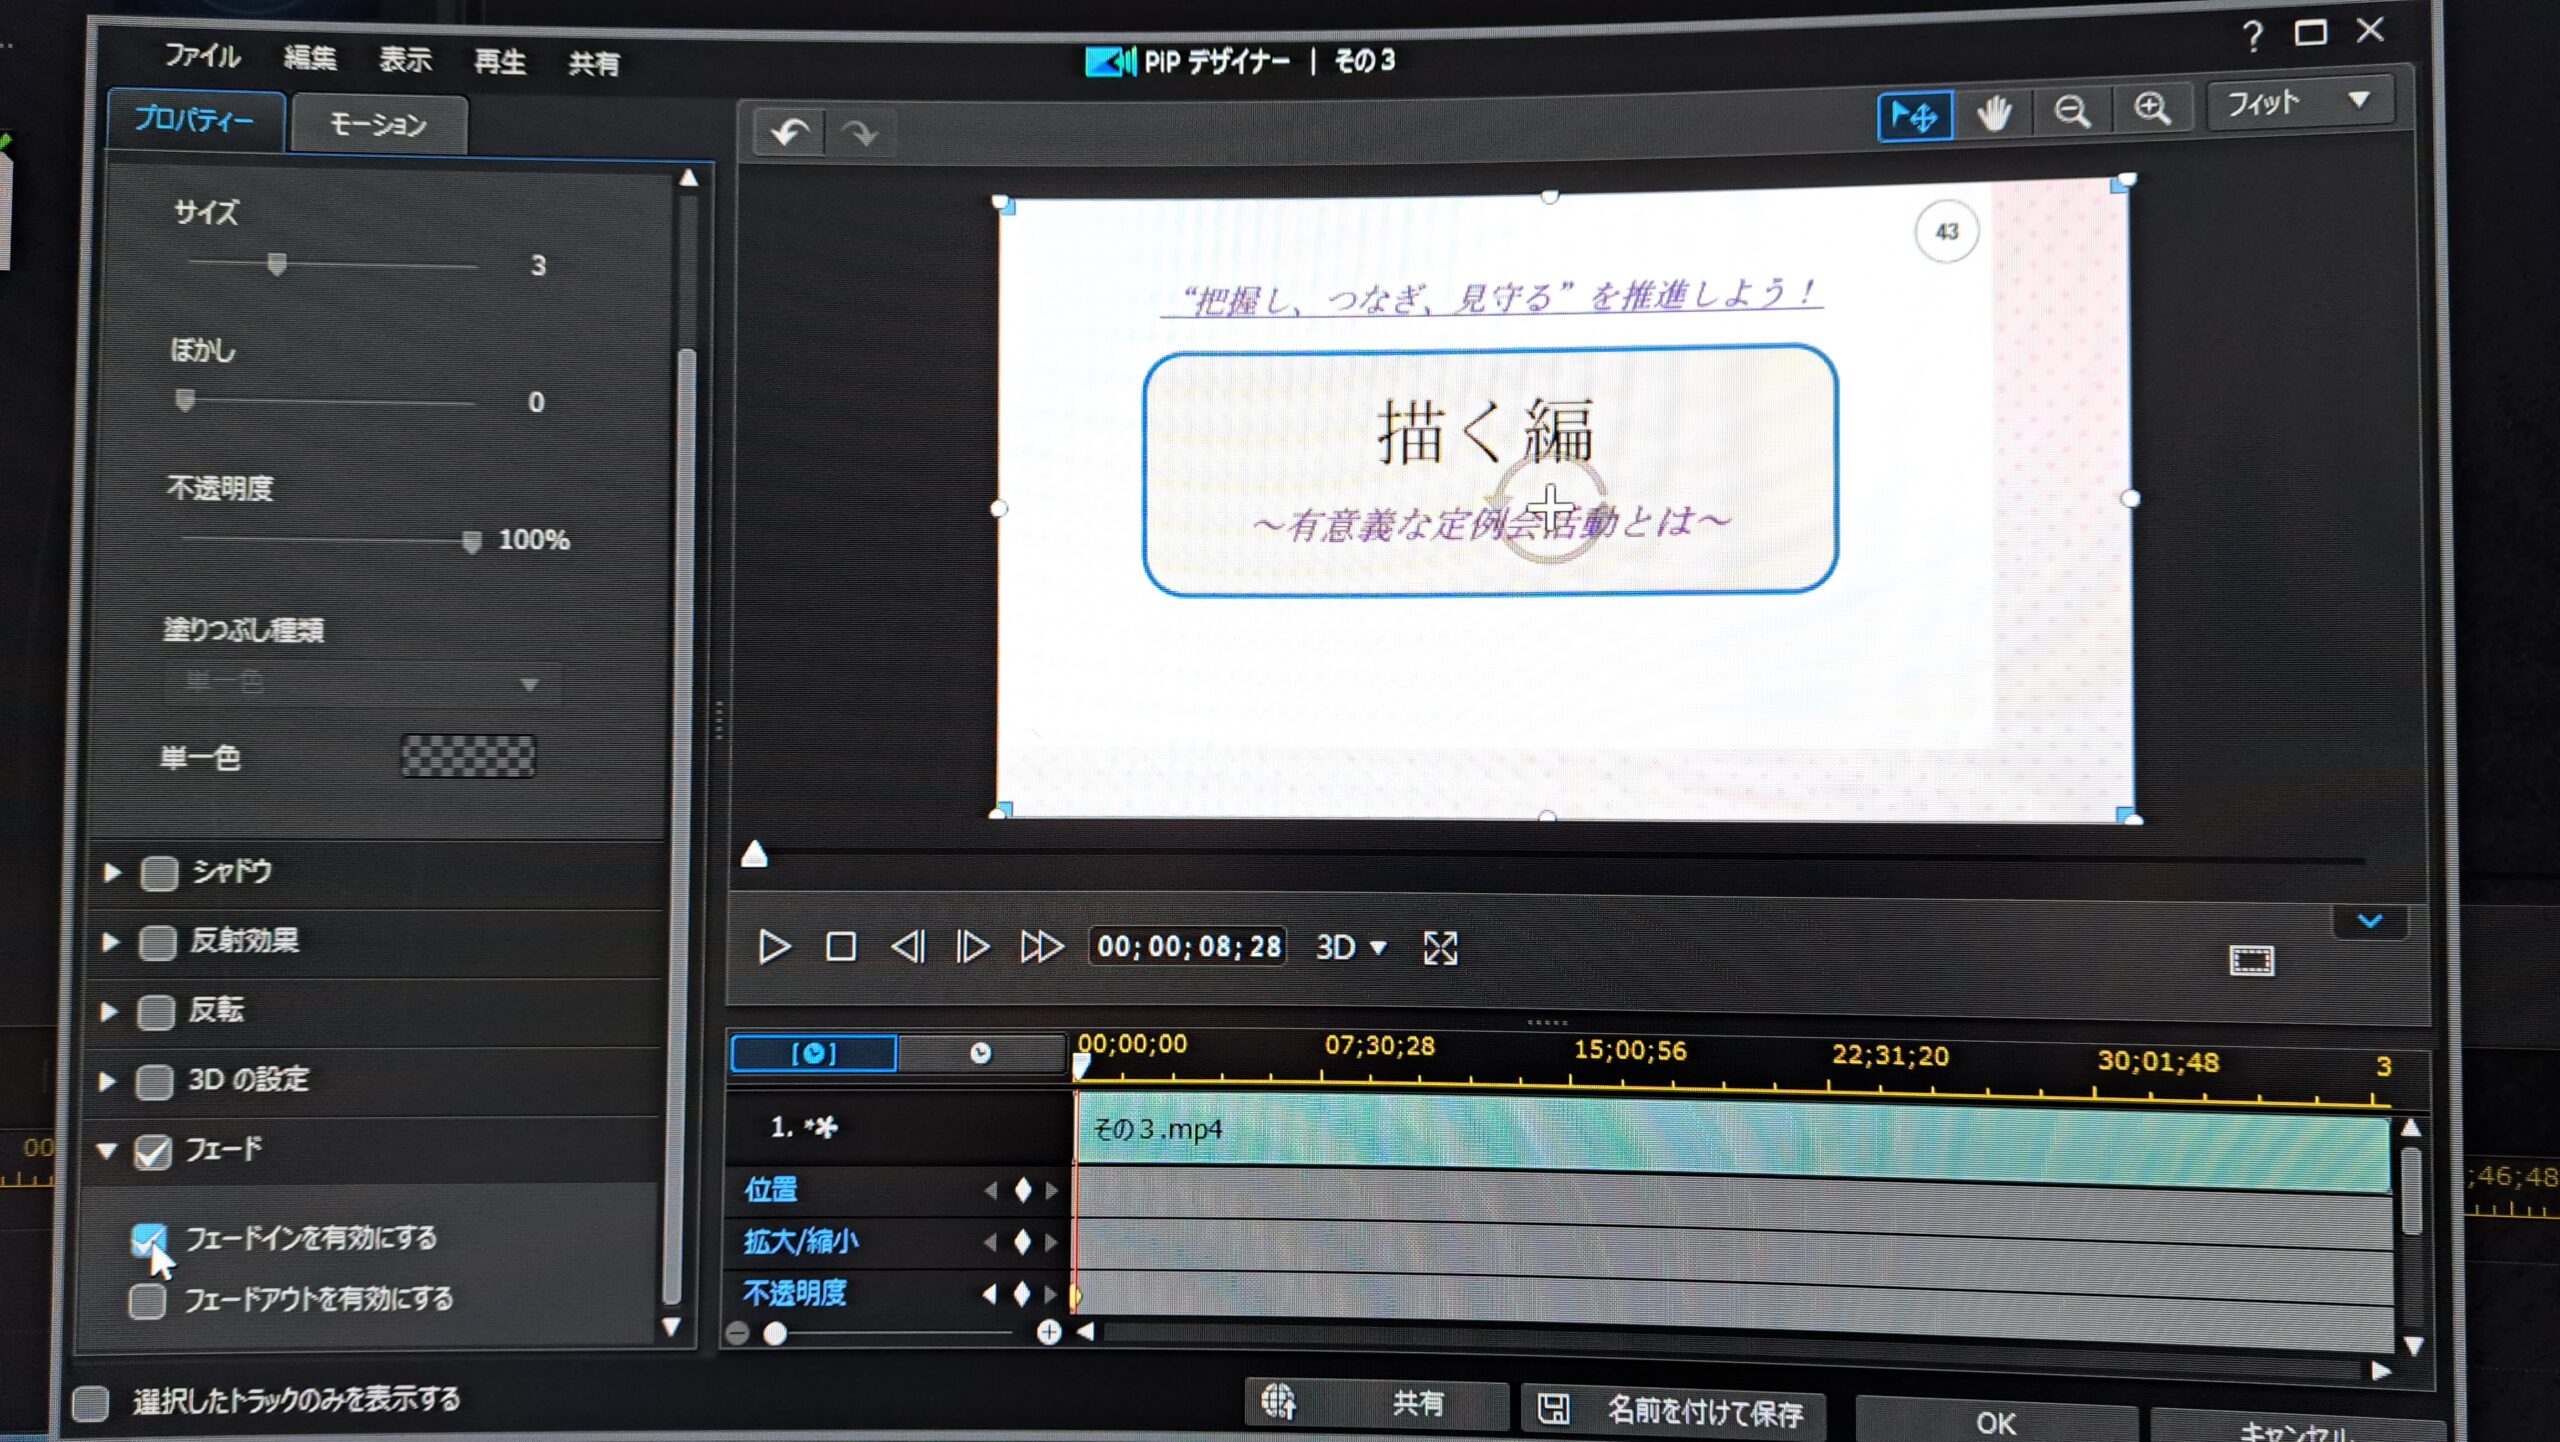Click the zoom out magnifier
The image size is (2560, 1442).
2072,111
